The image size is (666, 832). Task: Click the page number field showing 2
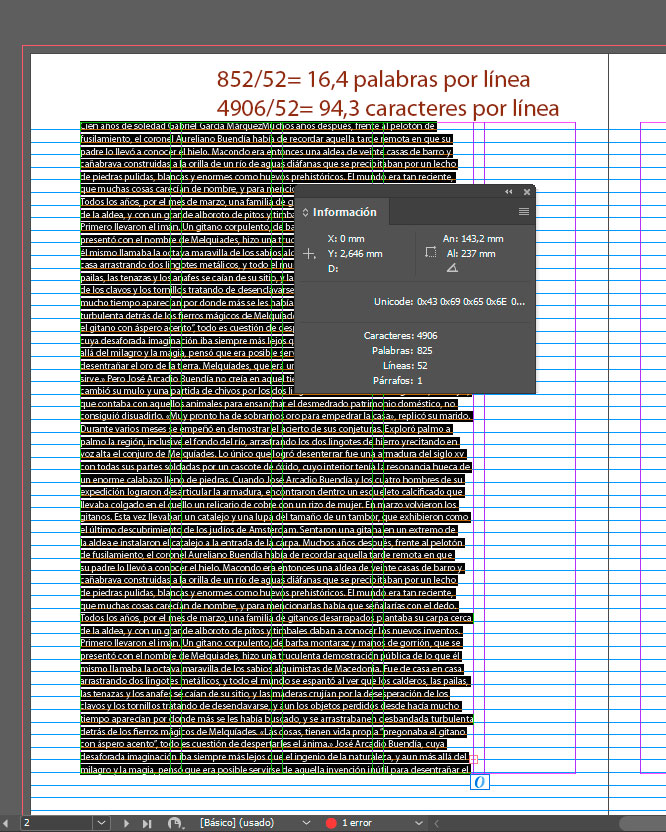(55, 822)
